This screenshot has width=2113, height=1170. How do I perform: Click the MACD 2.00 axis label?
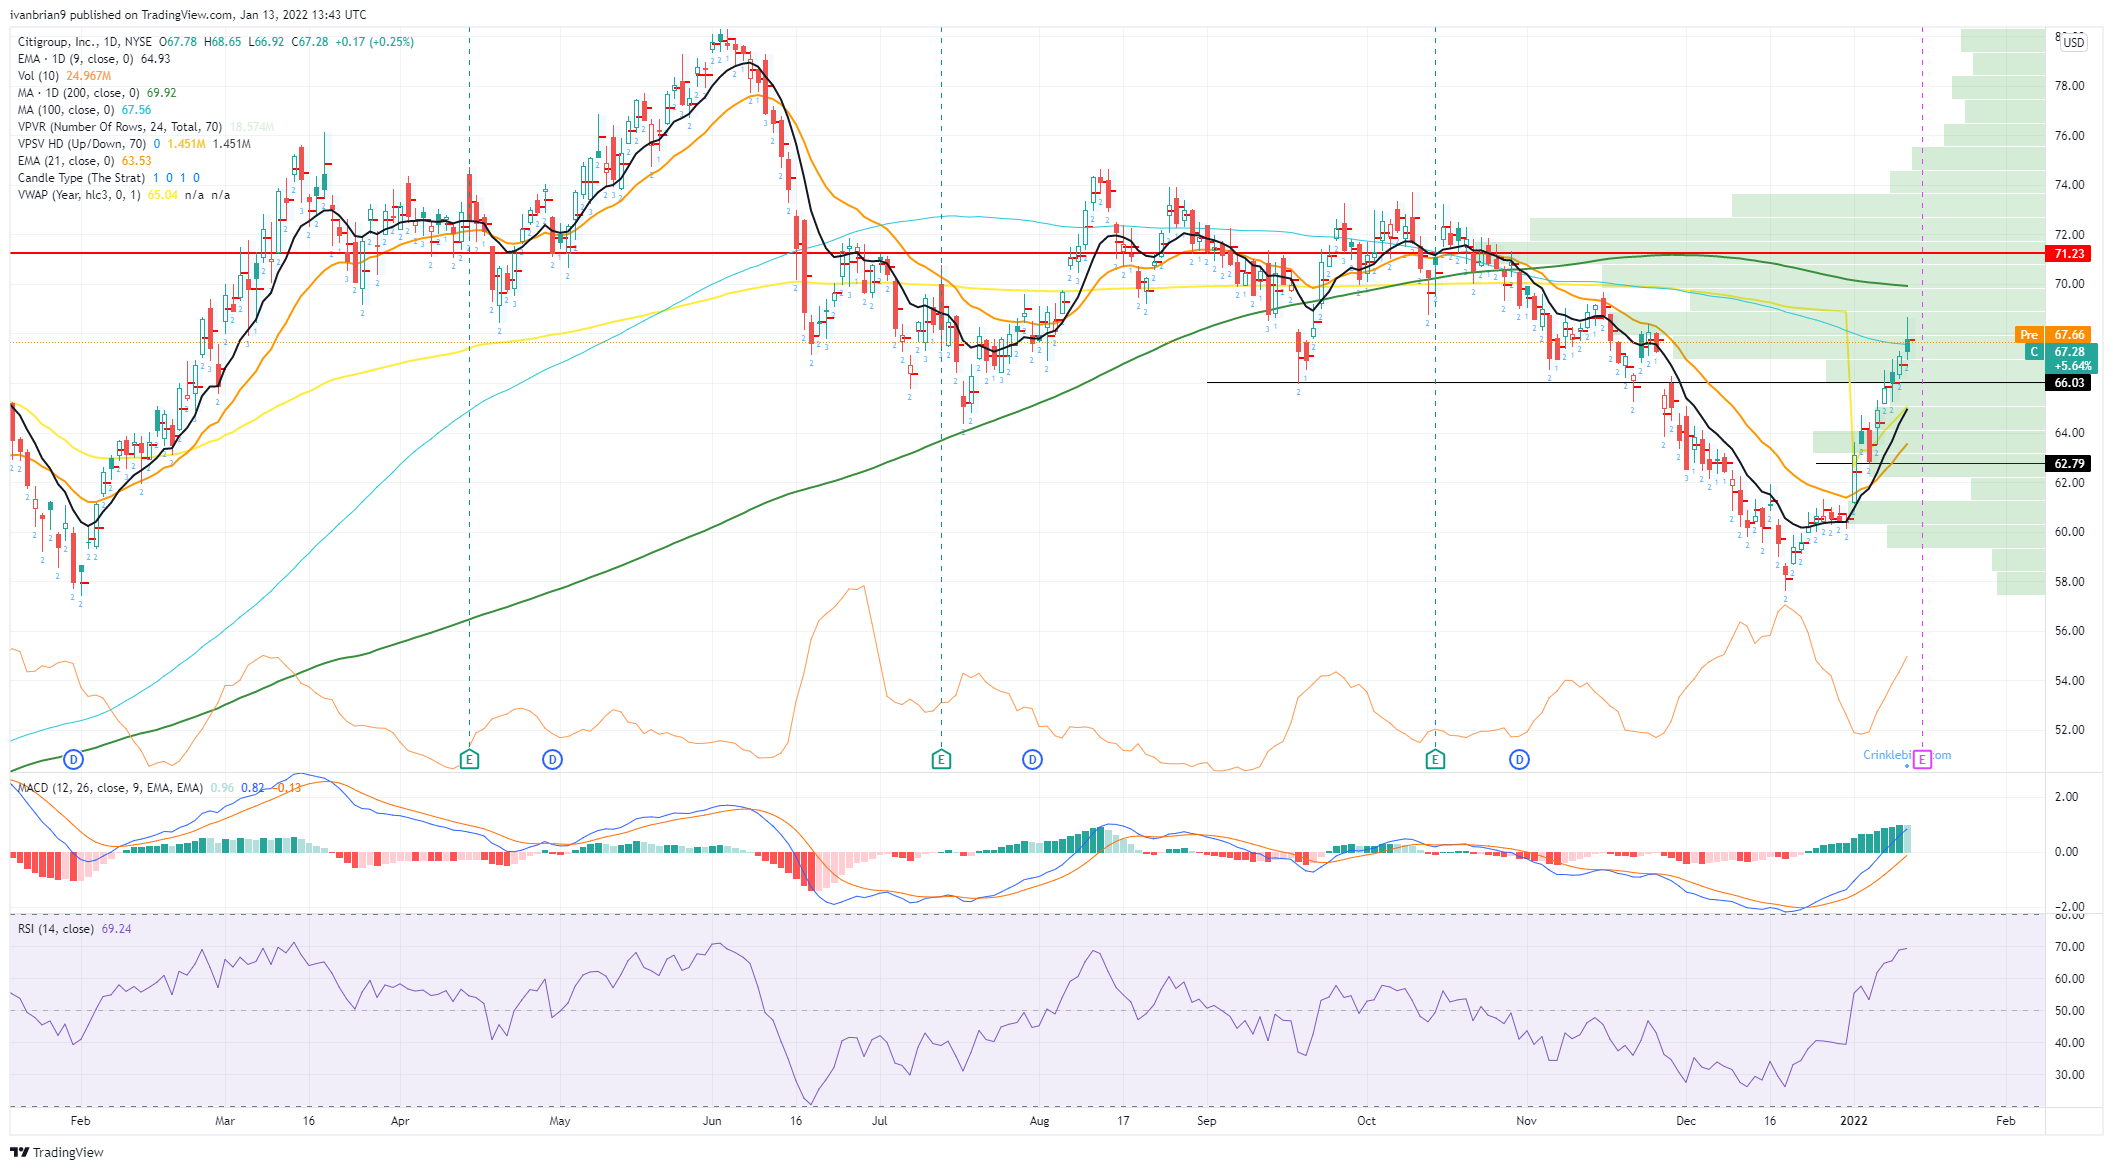pos(2067,797)
